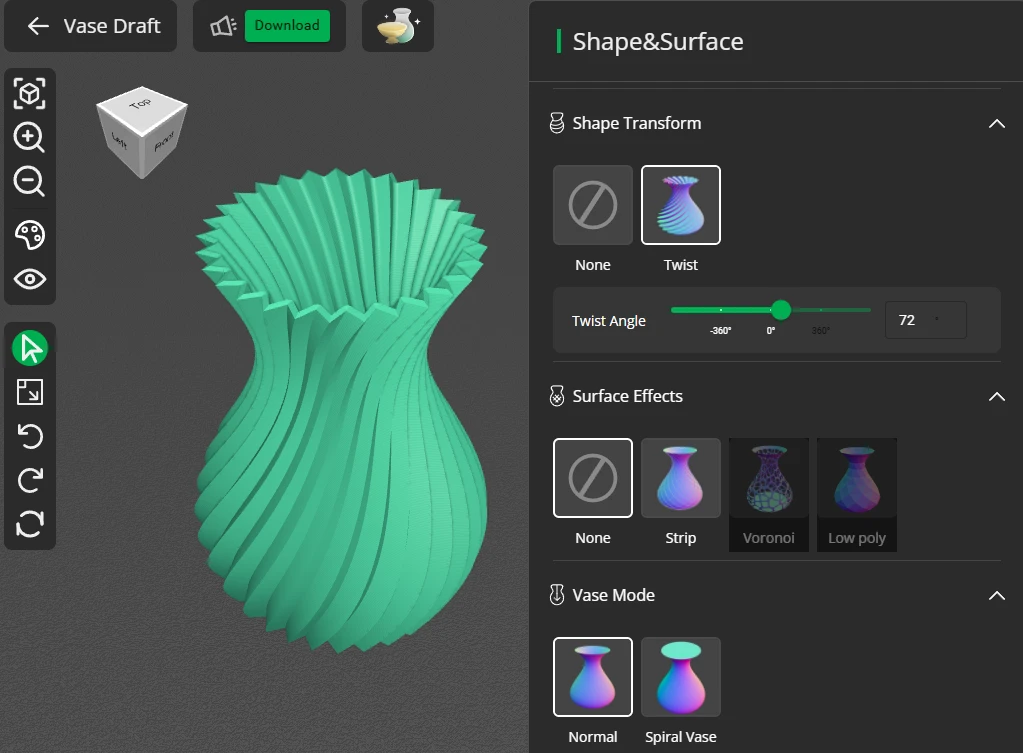1023x753 pixels.
Task: Collapse the Vase Mode section
Action: (996, 596)
